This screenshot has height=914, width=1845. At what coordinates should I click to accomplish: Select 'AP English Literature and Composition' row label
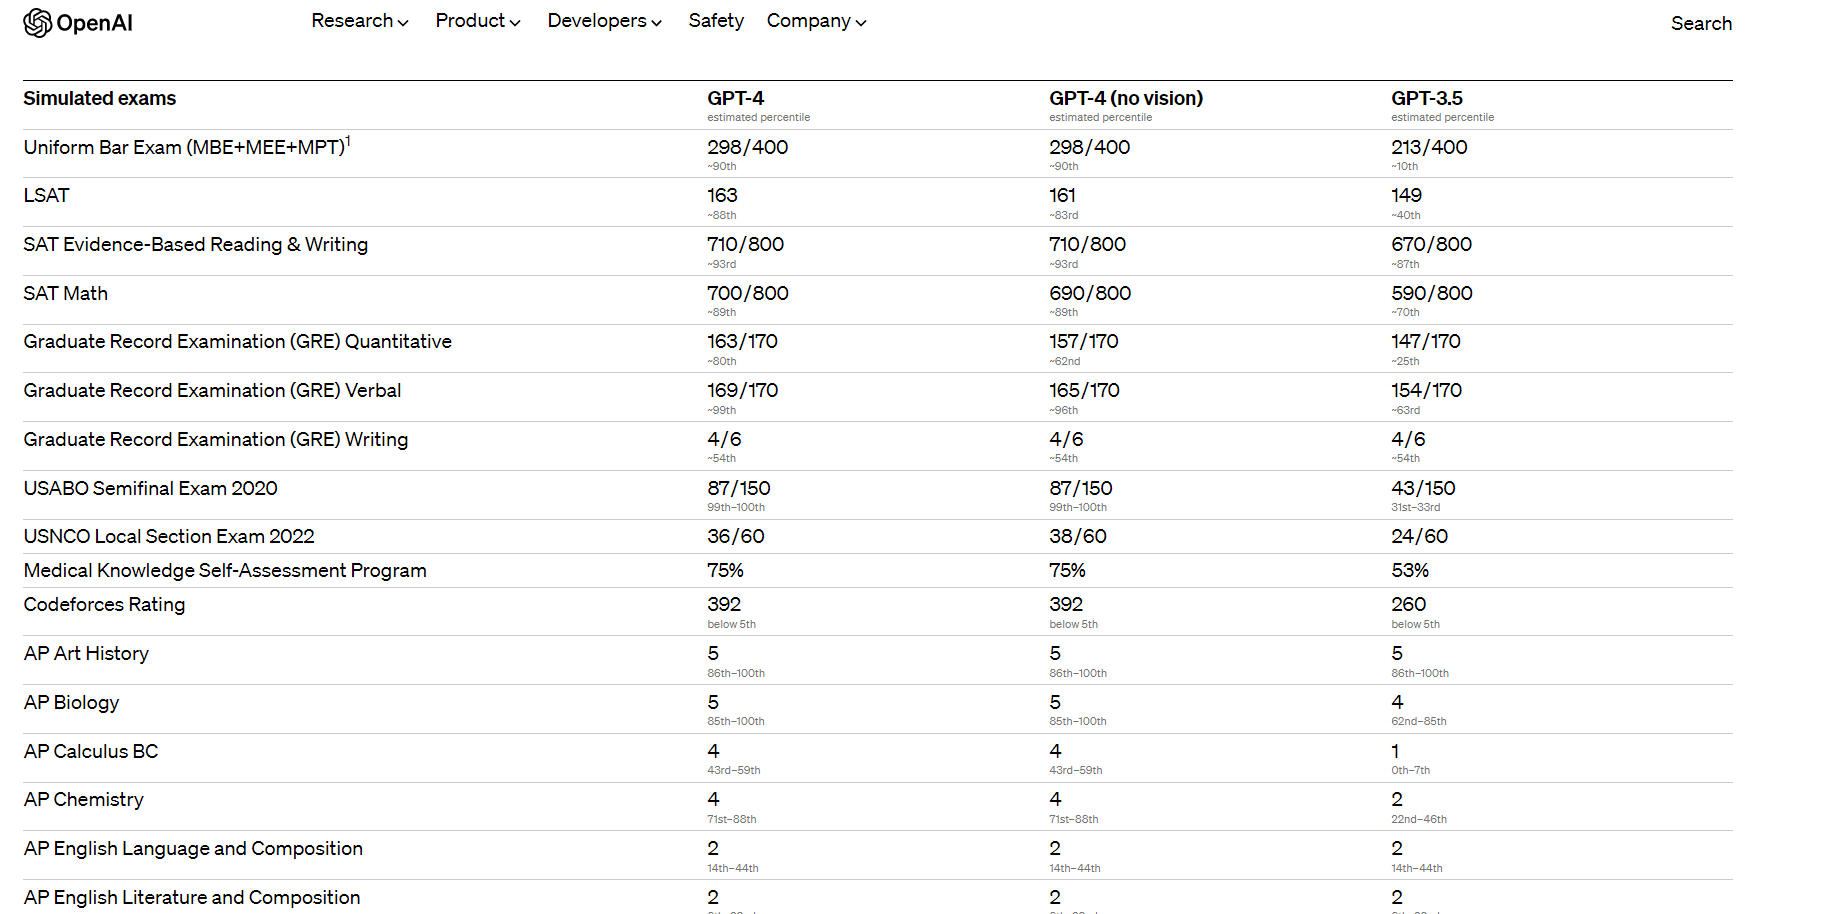192,897
